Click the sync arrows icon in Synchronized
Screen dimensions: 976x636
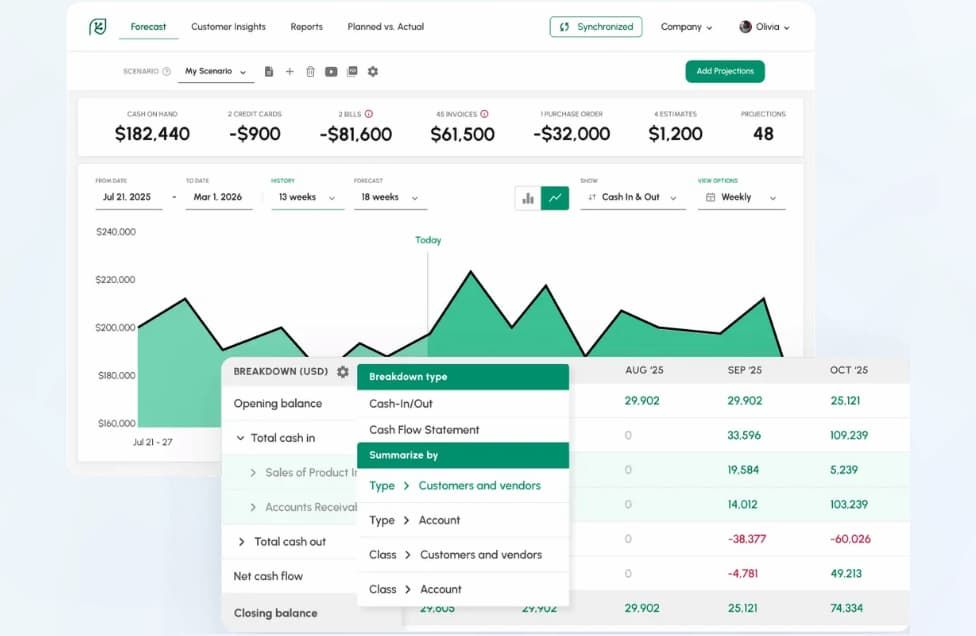pos(564,27)
